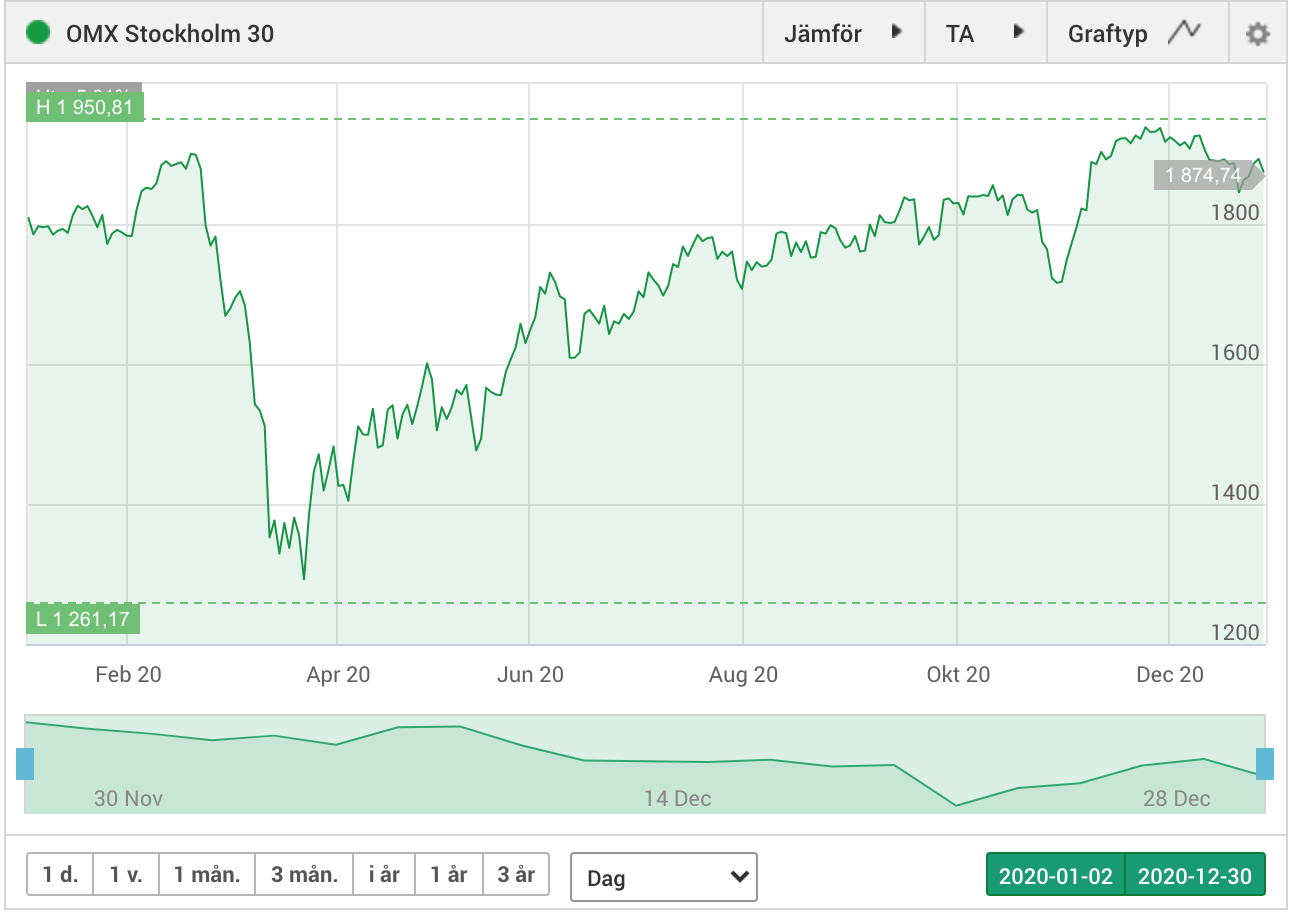Grab the left blue range slider handle
The height and width of the screenshot is (914, 1294).
[25, 763]
